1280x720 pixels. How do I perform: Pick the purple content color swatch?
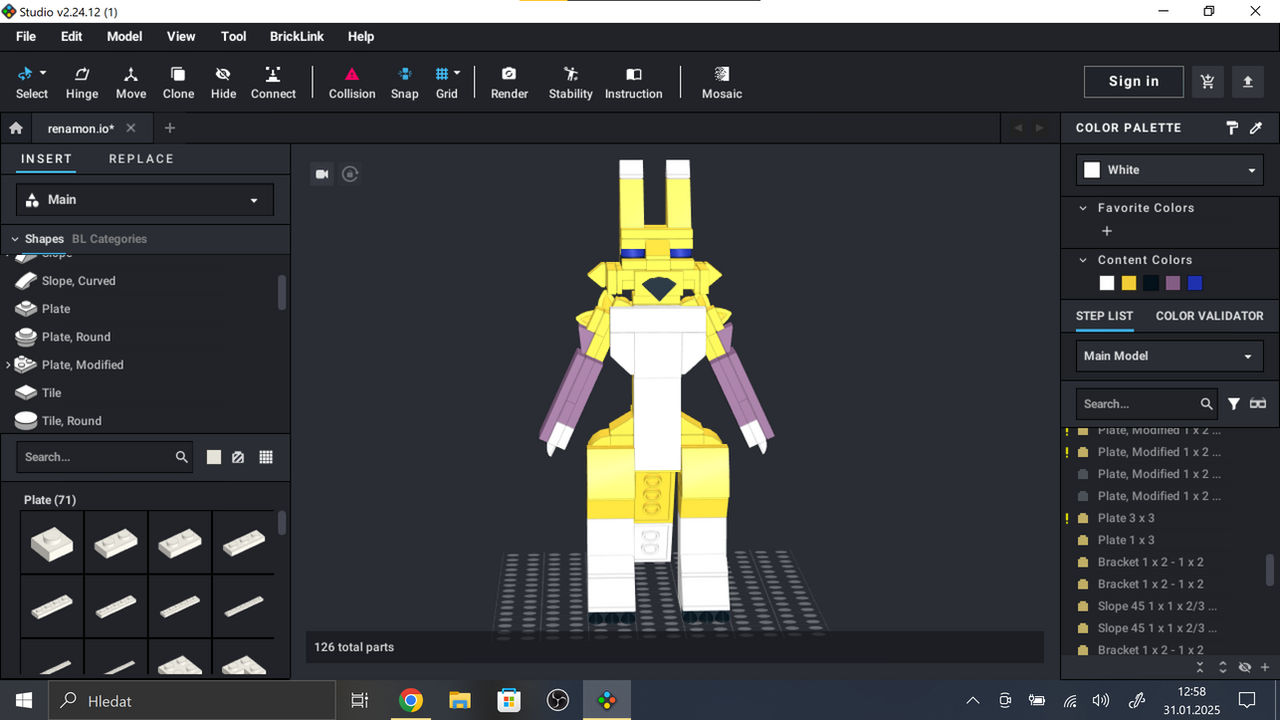[x=1173, y=283]
